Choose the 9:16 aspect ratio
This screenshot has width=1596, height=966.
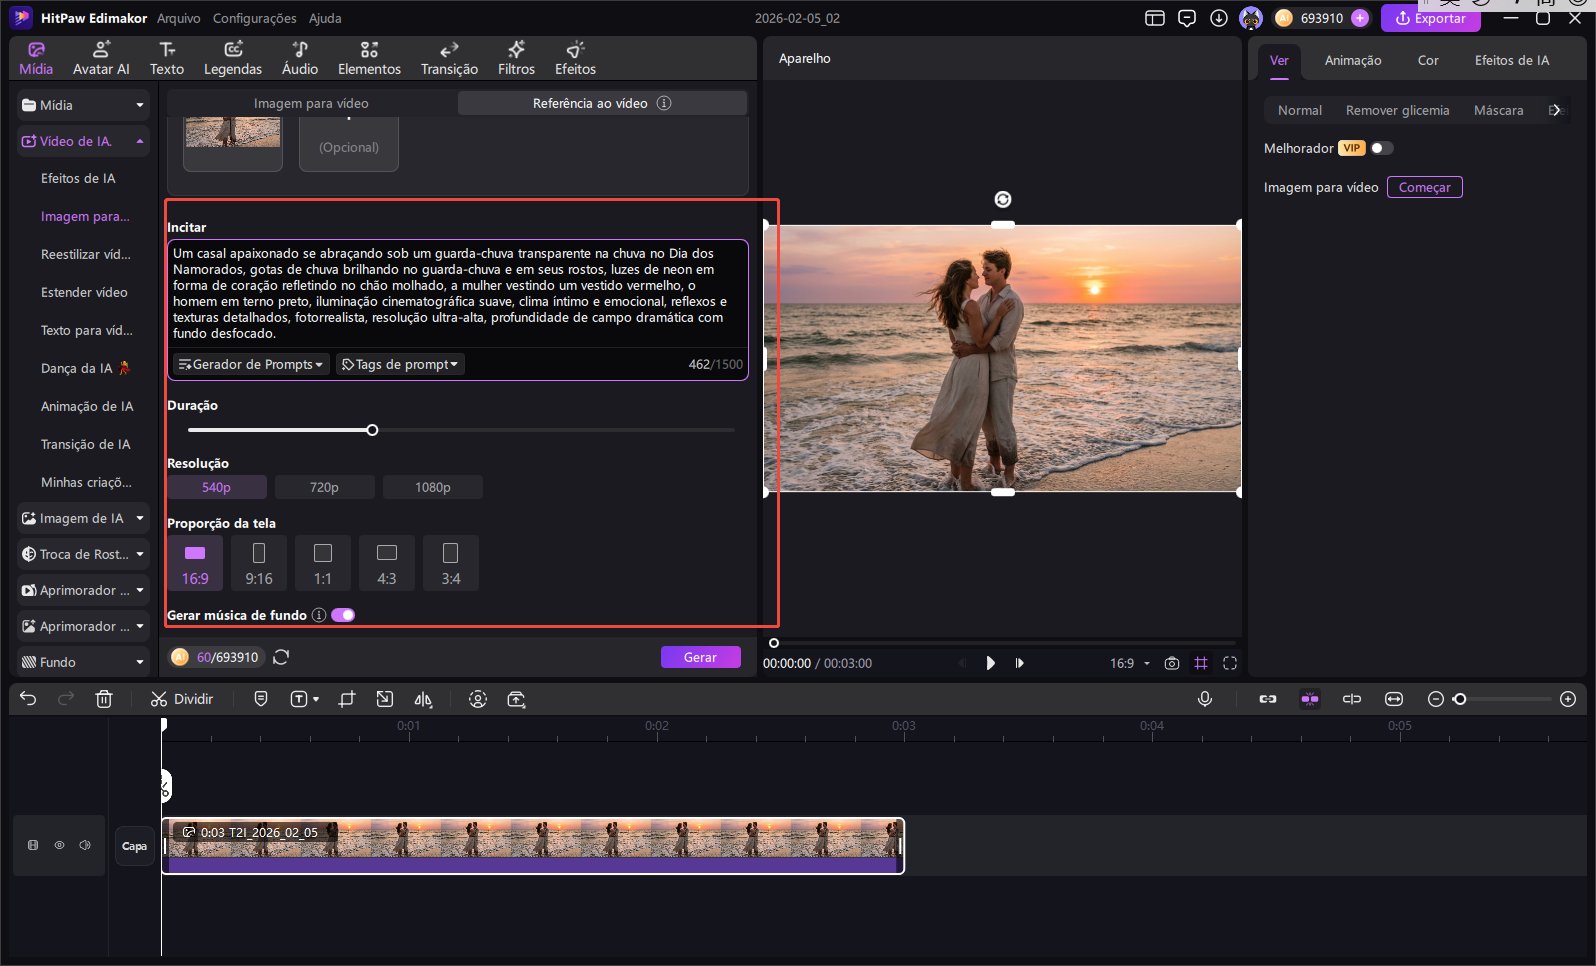tap(259, 563)
